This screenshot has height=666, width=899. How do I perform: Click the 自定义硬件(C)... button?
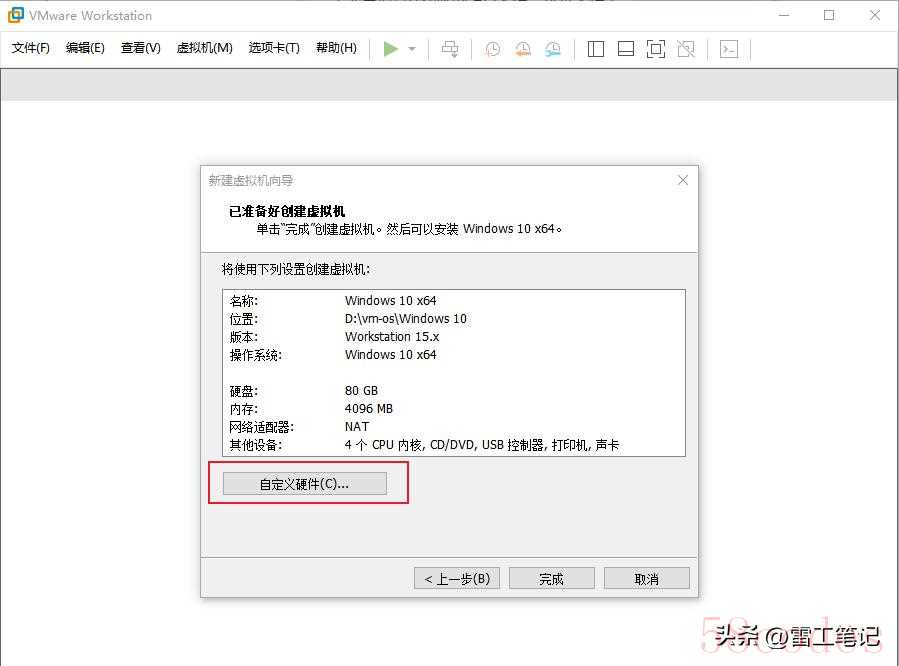point(304,484)
